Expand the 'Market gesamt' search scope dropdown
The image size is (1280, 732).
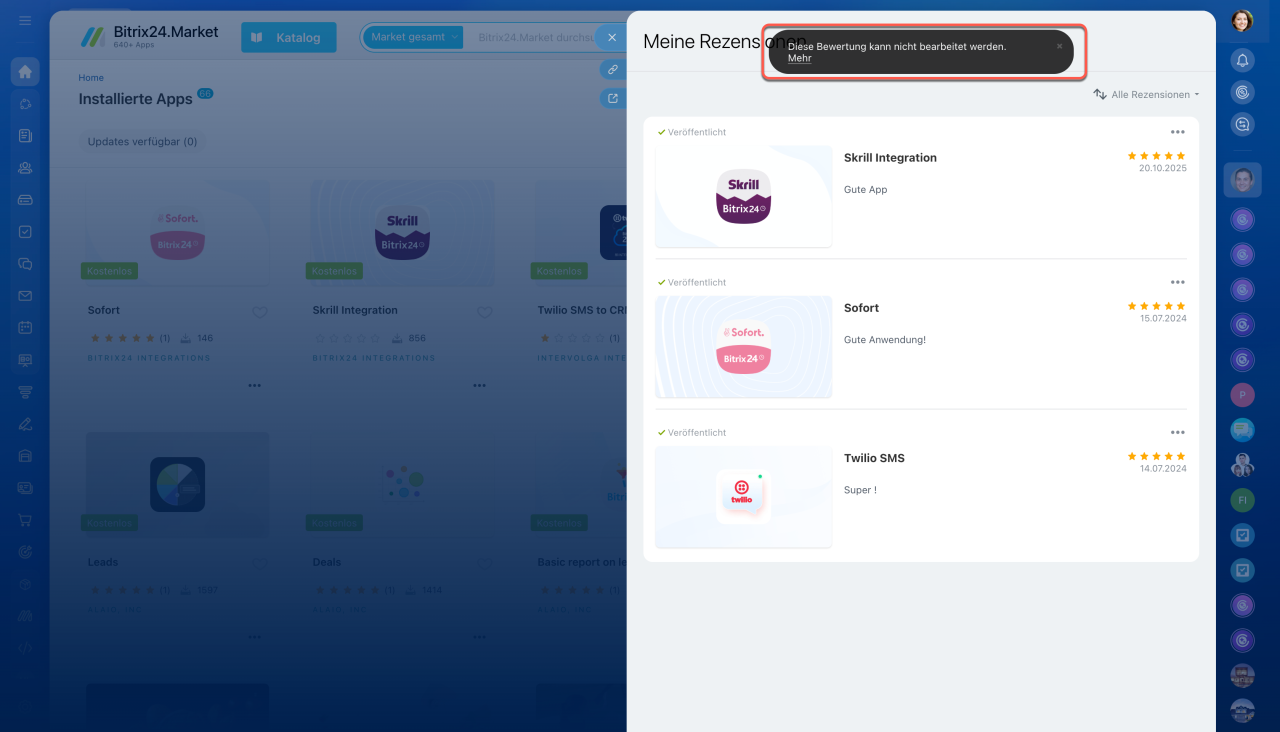[412, 37]
